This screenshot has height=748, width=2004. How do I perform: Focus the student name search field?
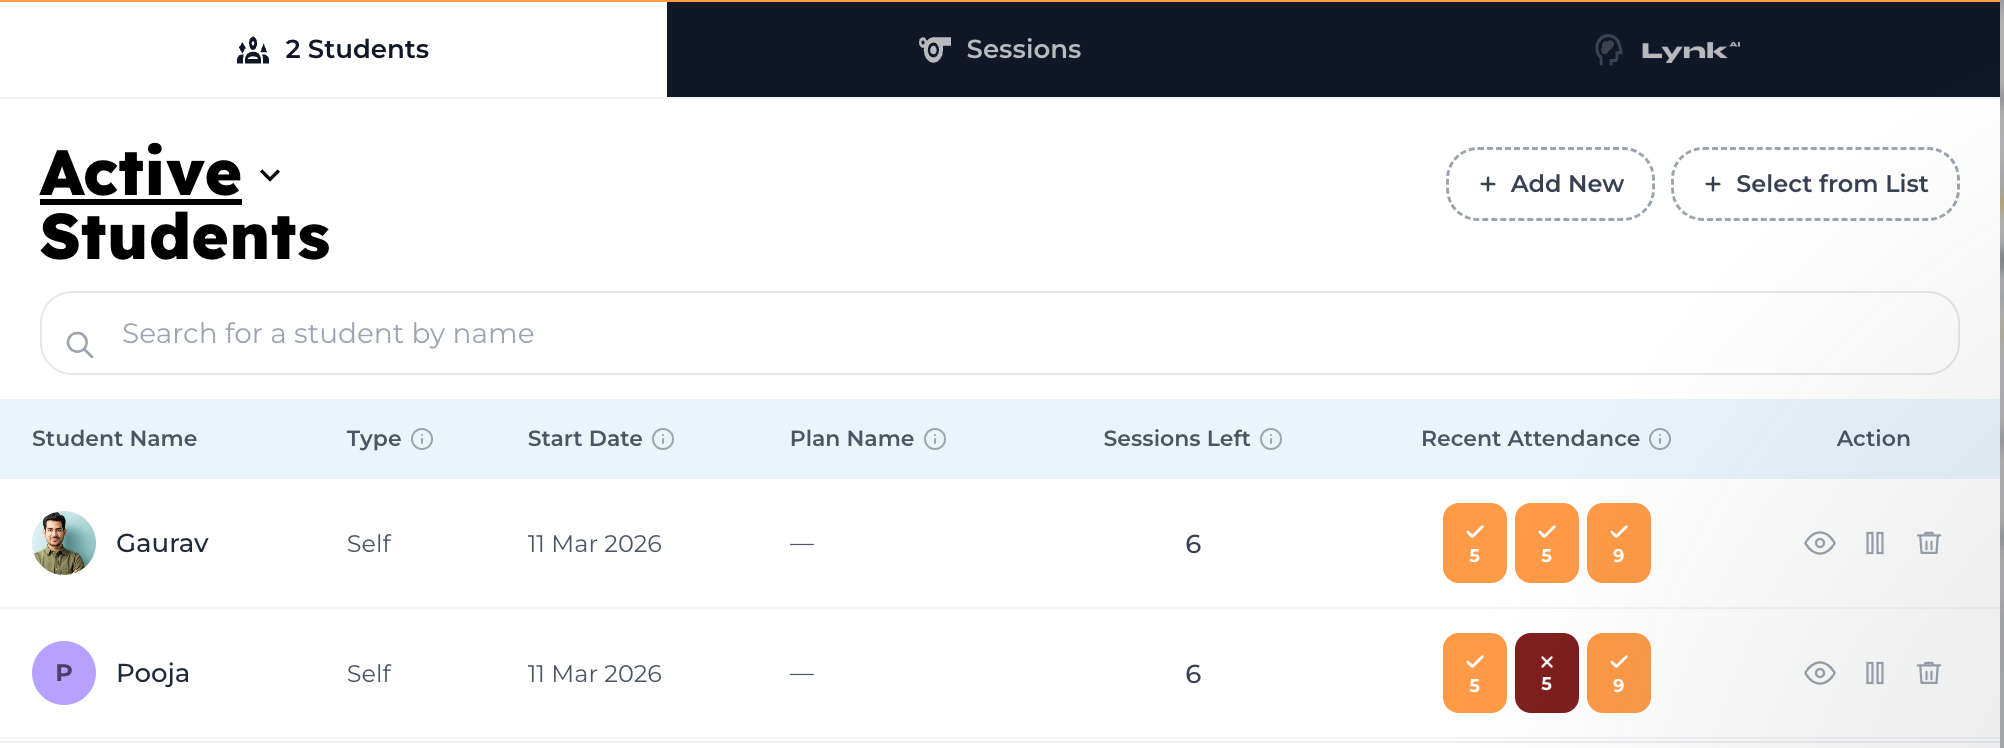point(1000,333)
